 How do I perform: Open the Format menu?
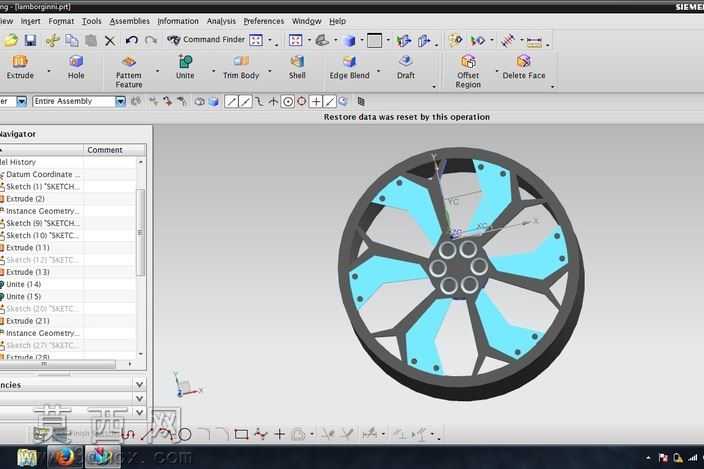61,21
